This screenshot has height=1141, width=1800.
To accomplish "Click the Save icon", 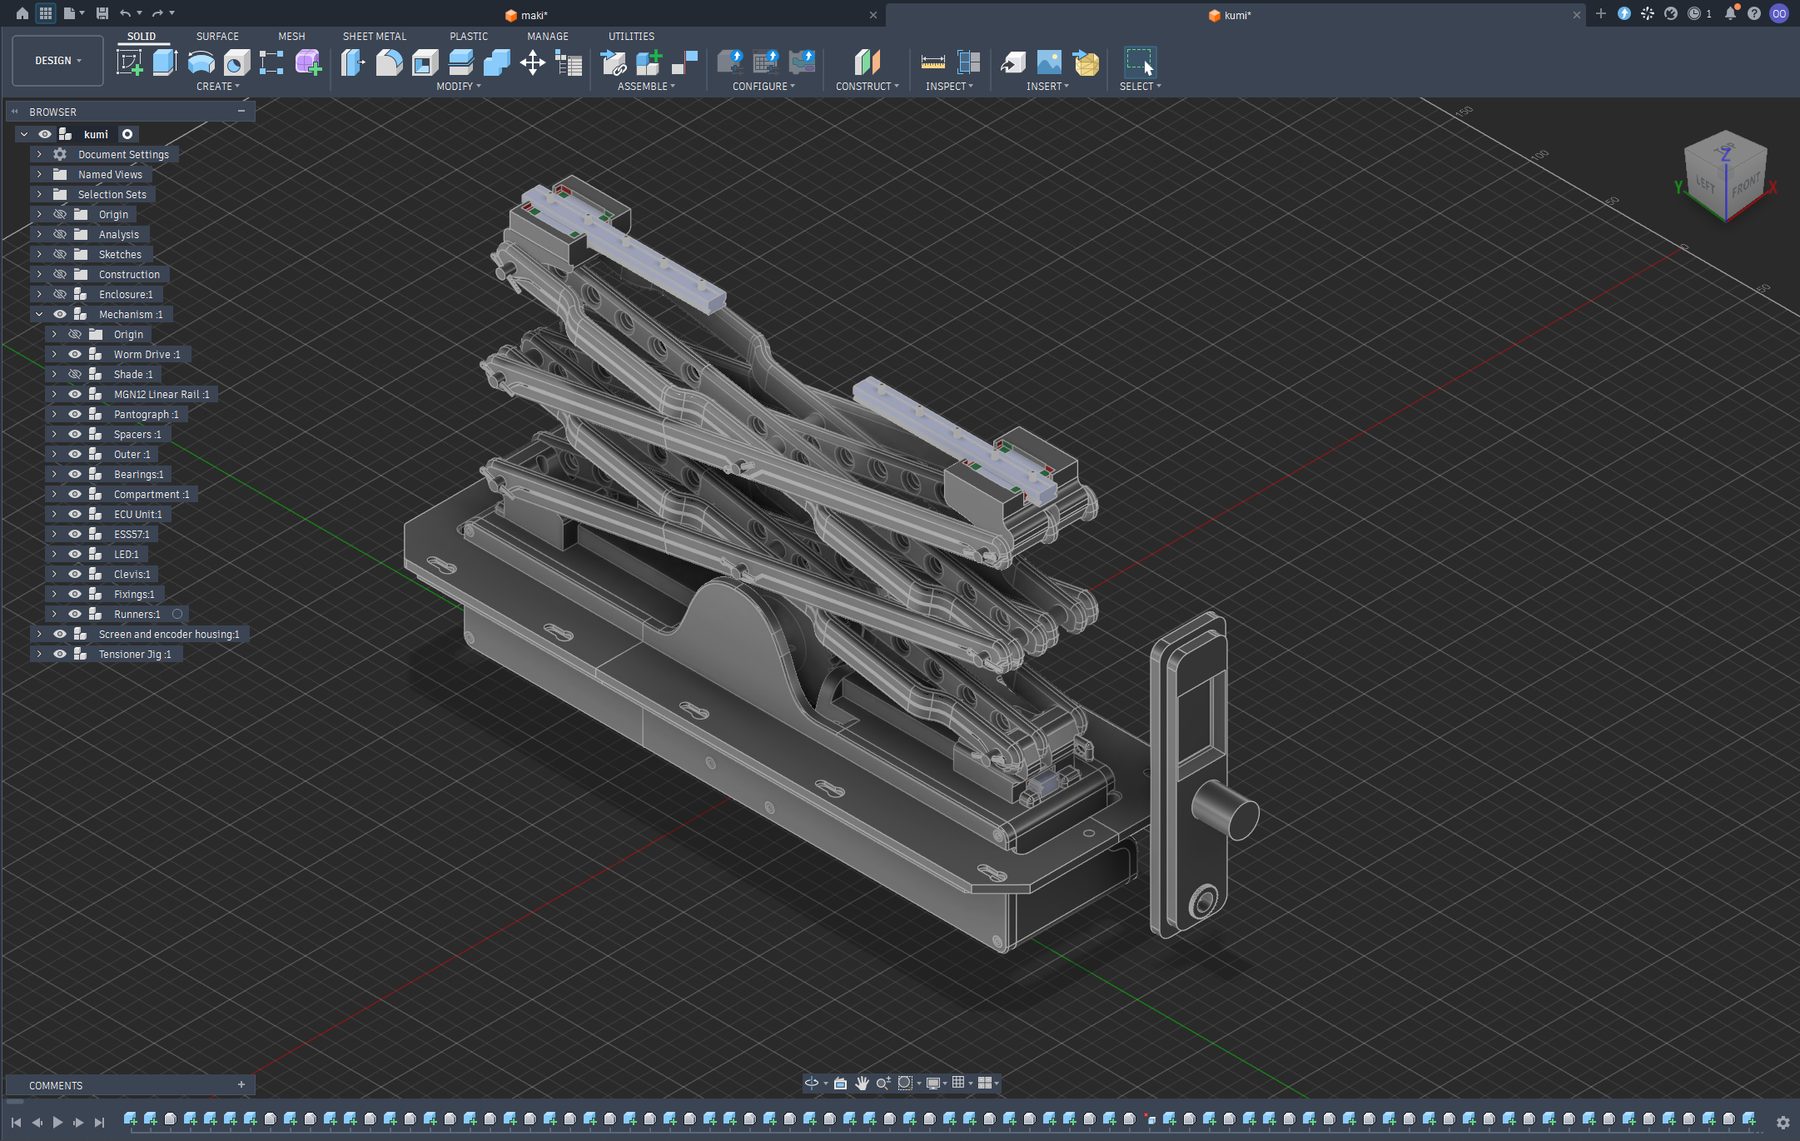I will [102, 13].
